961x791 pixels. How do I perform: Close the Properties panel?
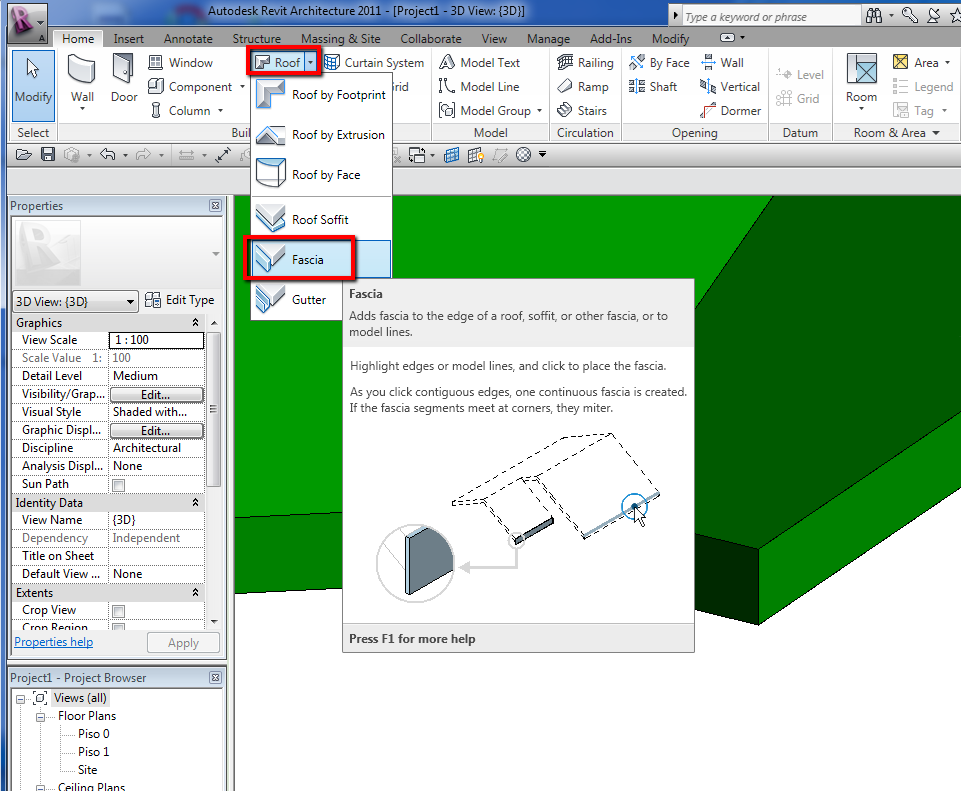pos(215,205)
